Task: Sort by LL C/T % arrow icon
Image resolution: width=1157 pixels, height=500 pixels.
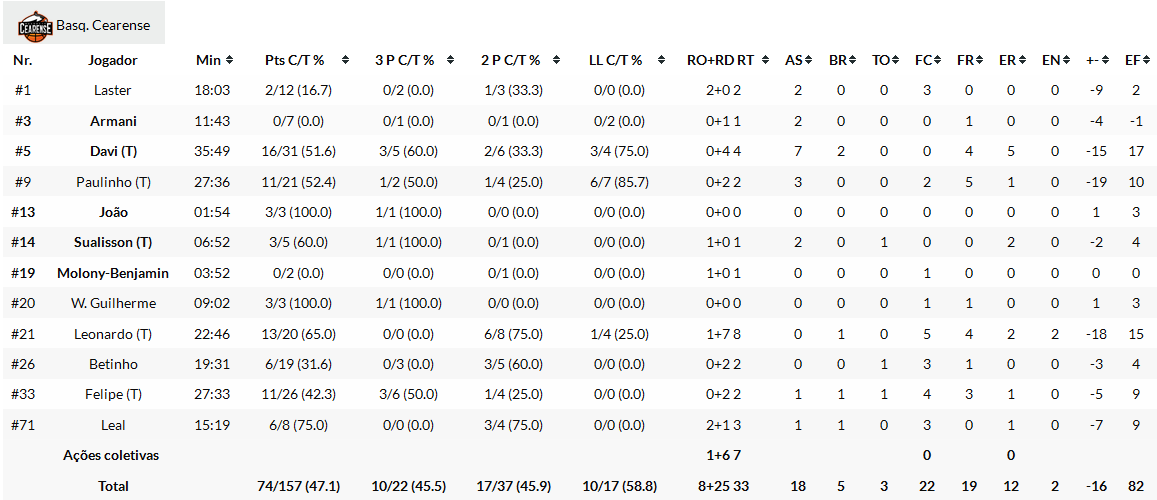Action: (x=663, y=60)
